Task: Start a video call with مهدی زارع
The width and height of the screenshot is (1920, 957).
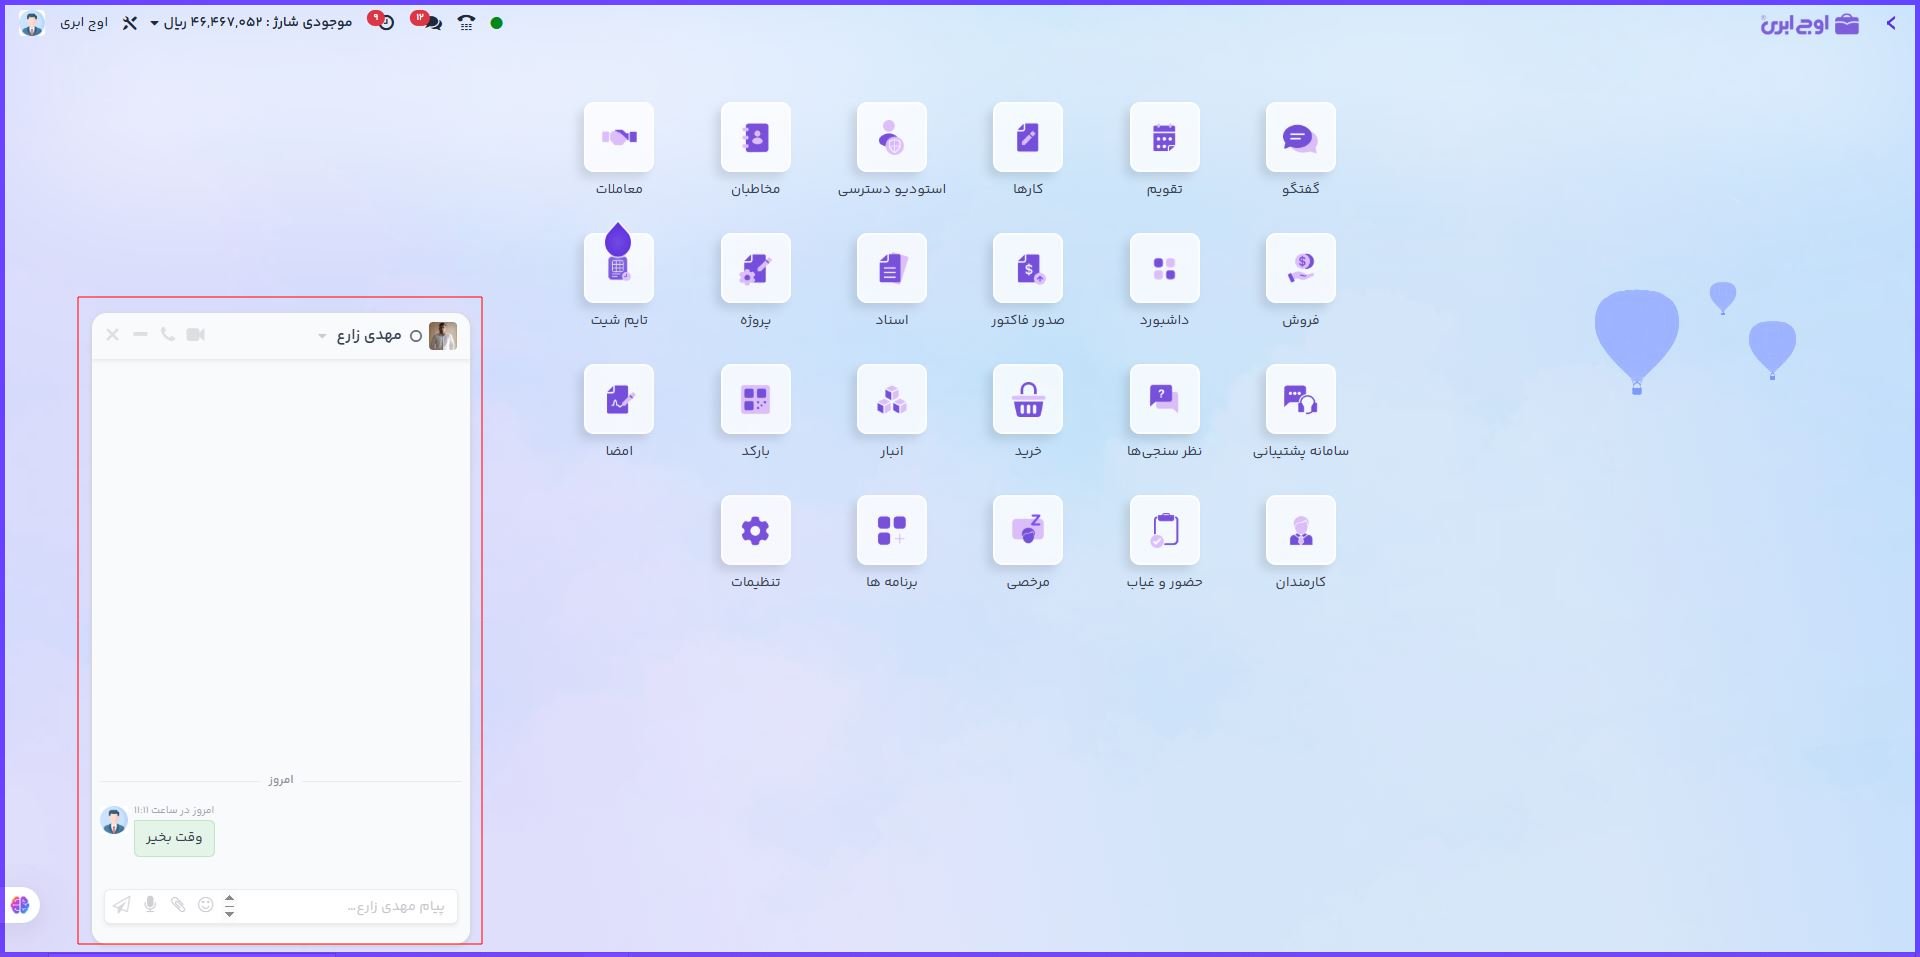Action: click(196, 335)
